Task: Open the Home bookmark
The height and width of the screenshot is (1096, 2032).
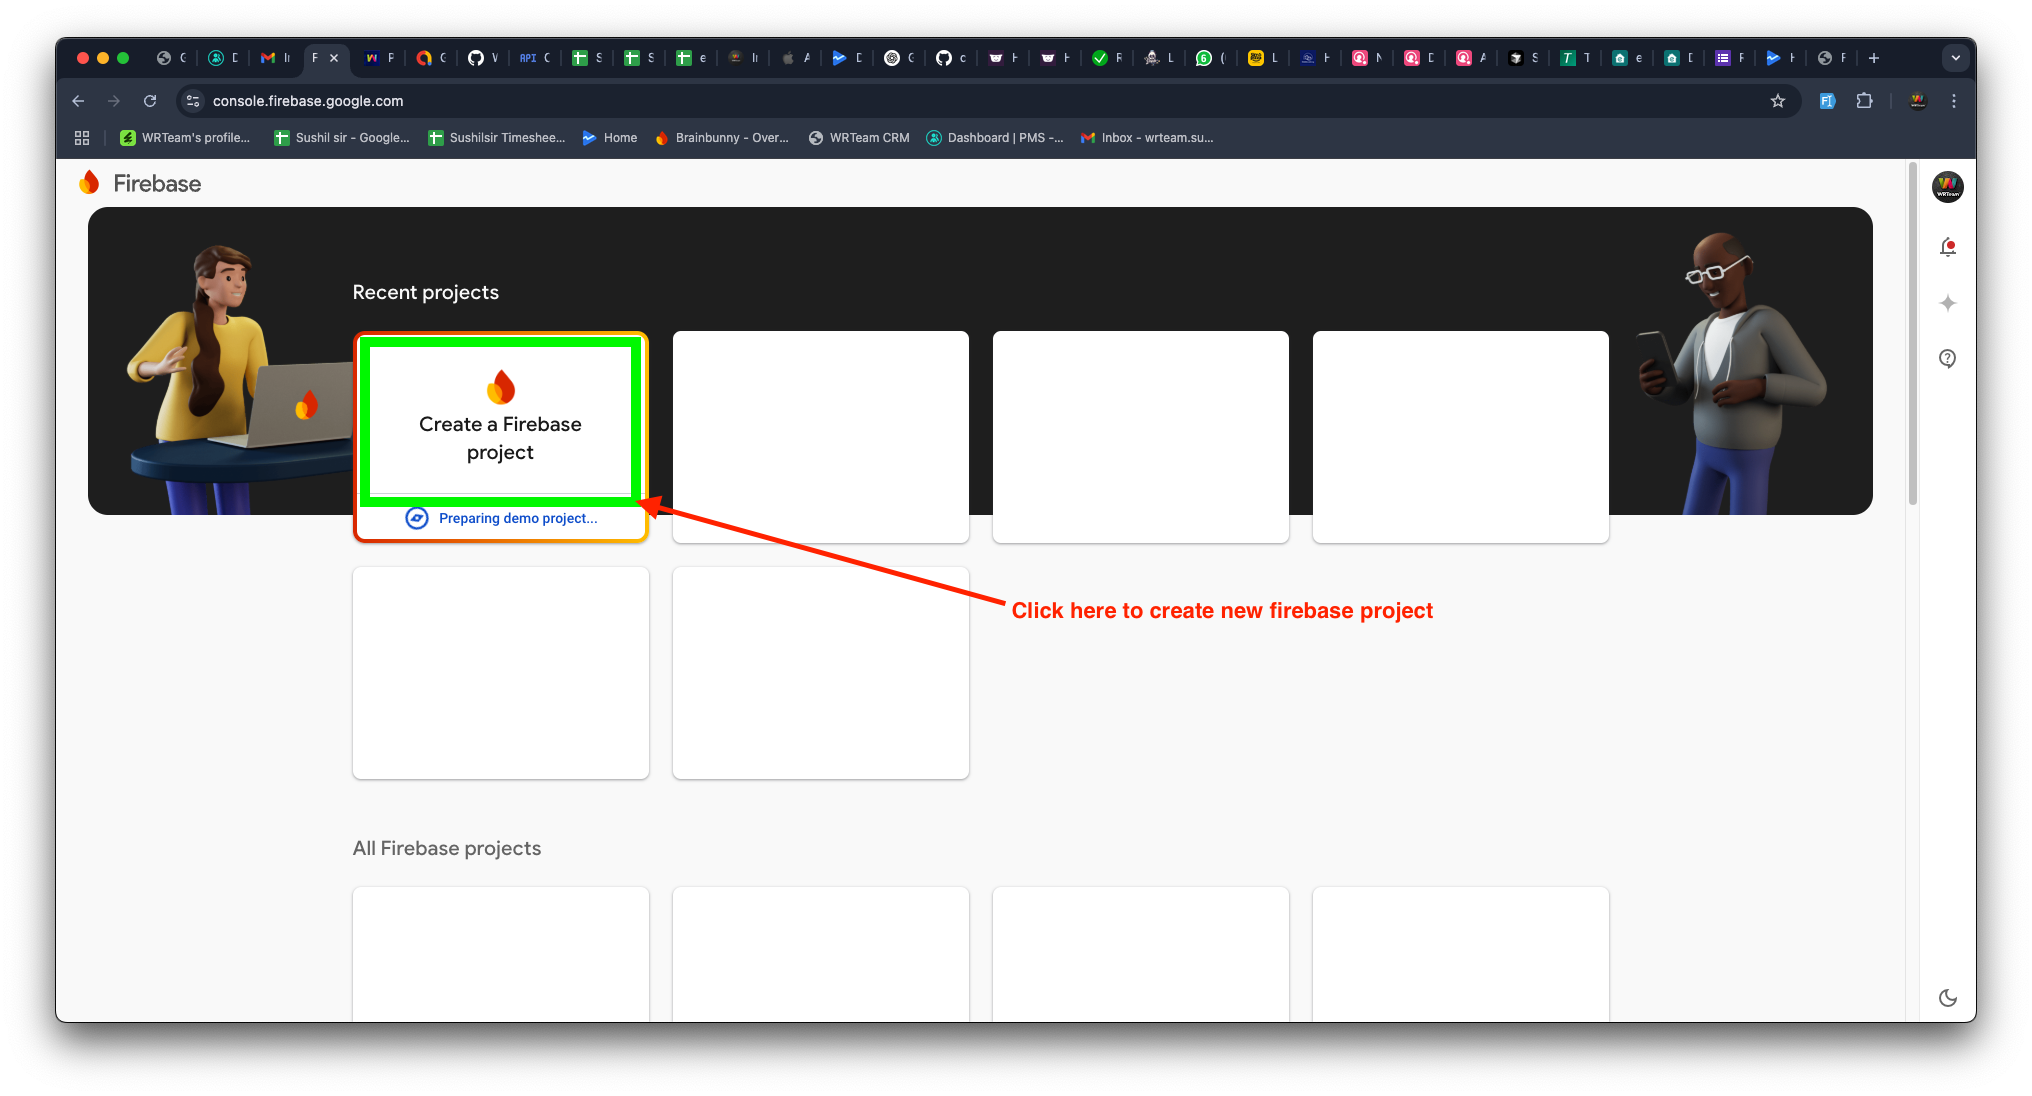Action: 610,138
